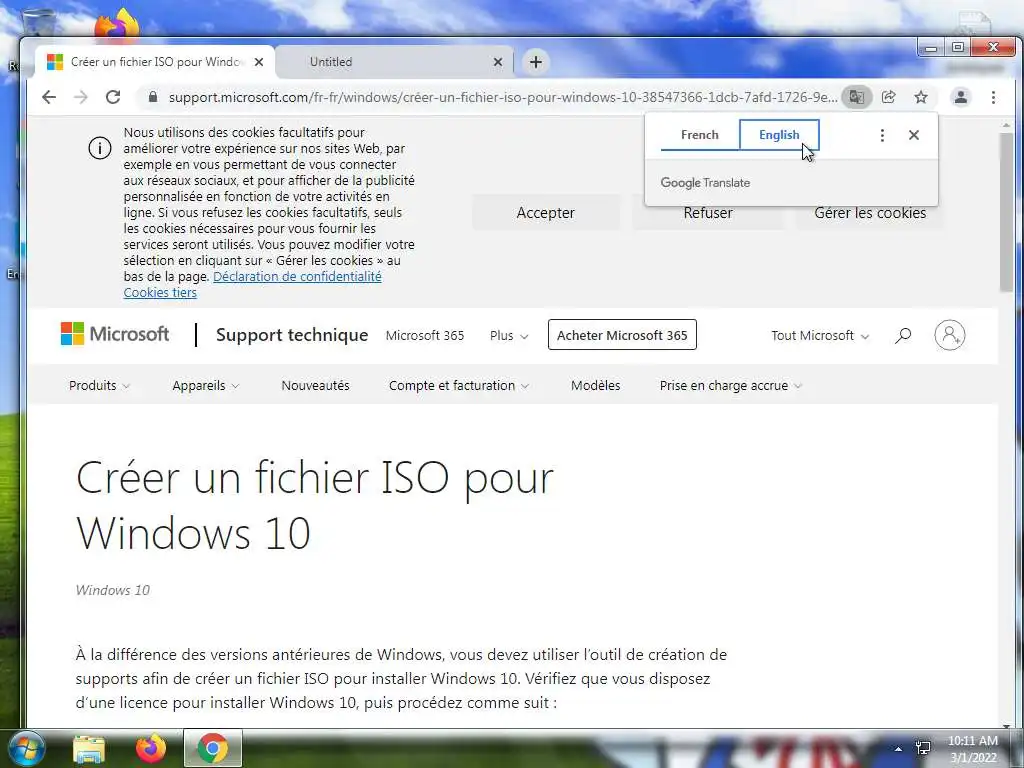The height and width of the screenshot is (768, 1024).
Task: Open Déclaration de confidentialité link
Action: click(297, 276)
